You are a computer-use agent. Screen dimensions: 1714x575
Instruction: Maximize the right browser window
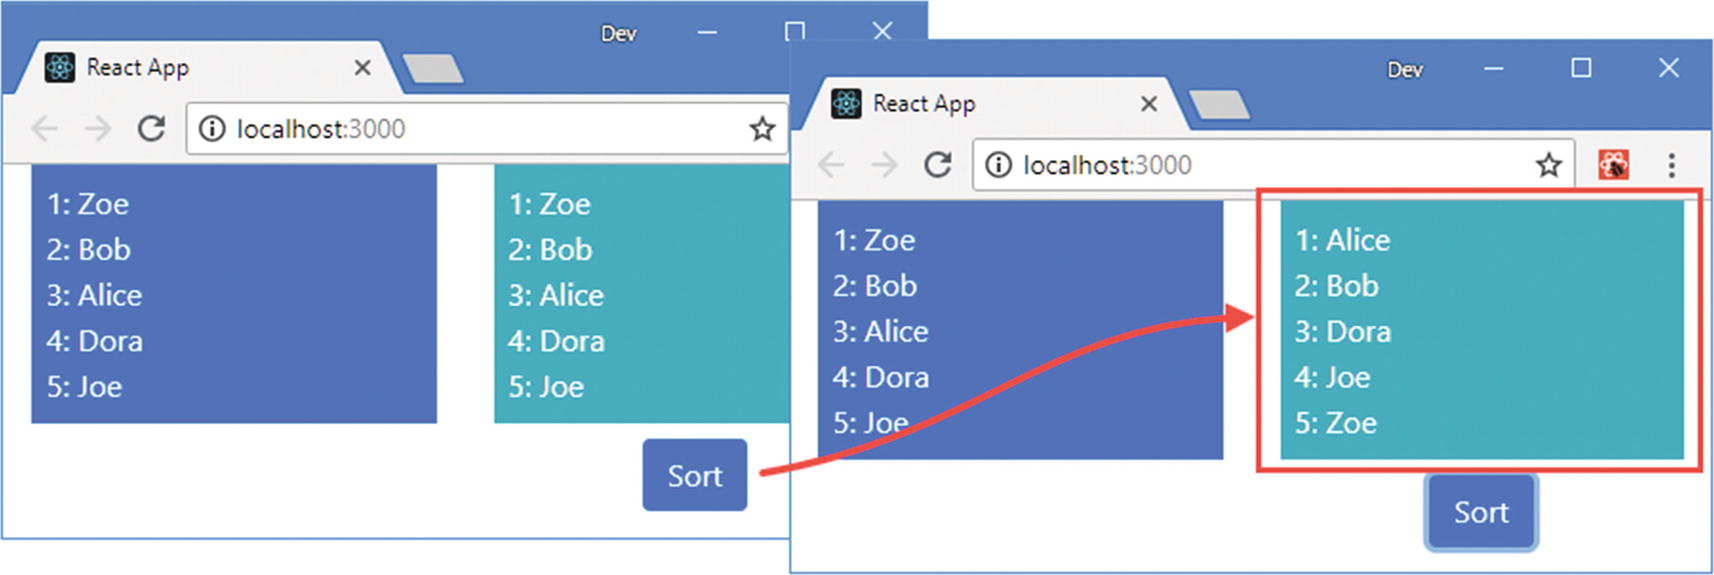(1581, 68)
